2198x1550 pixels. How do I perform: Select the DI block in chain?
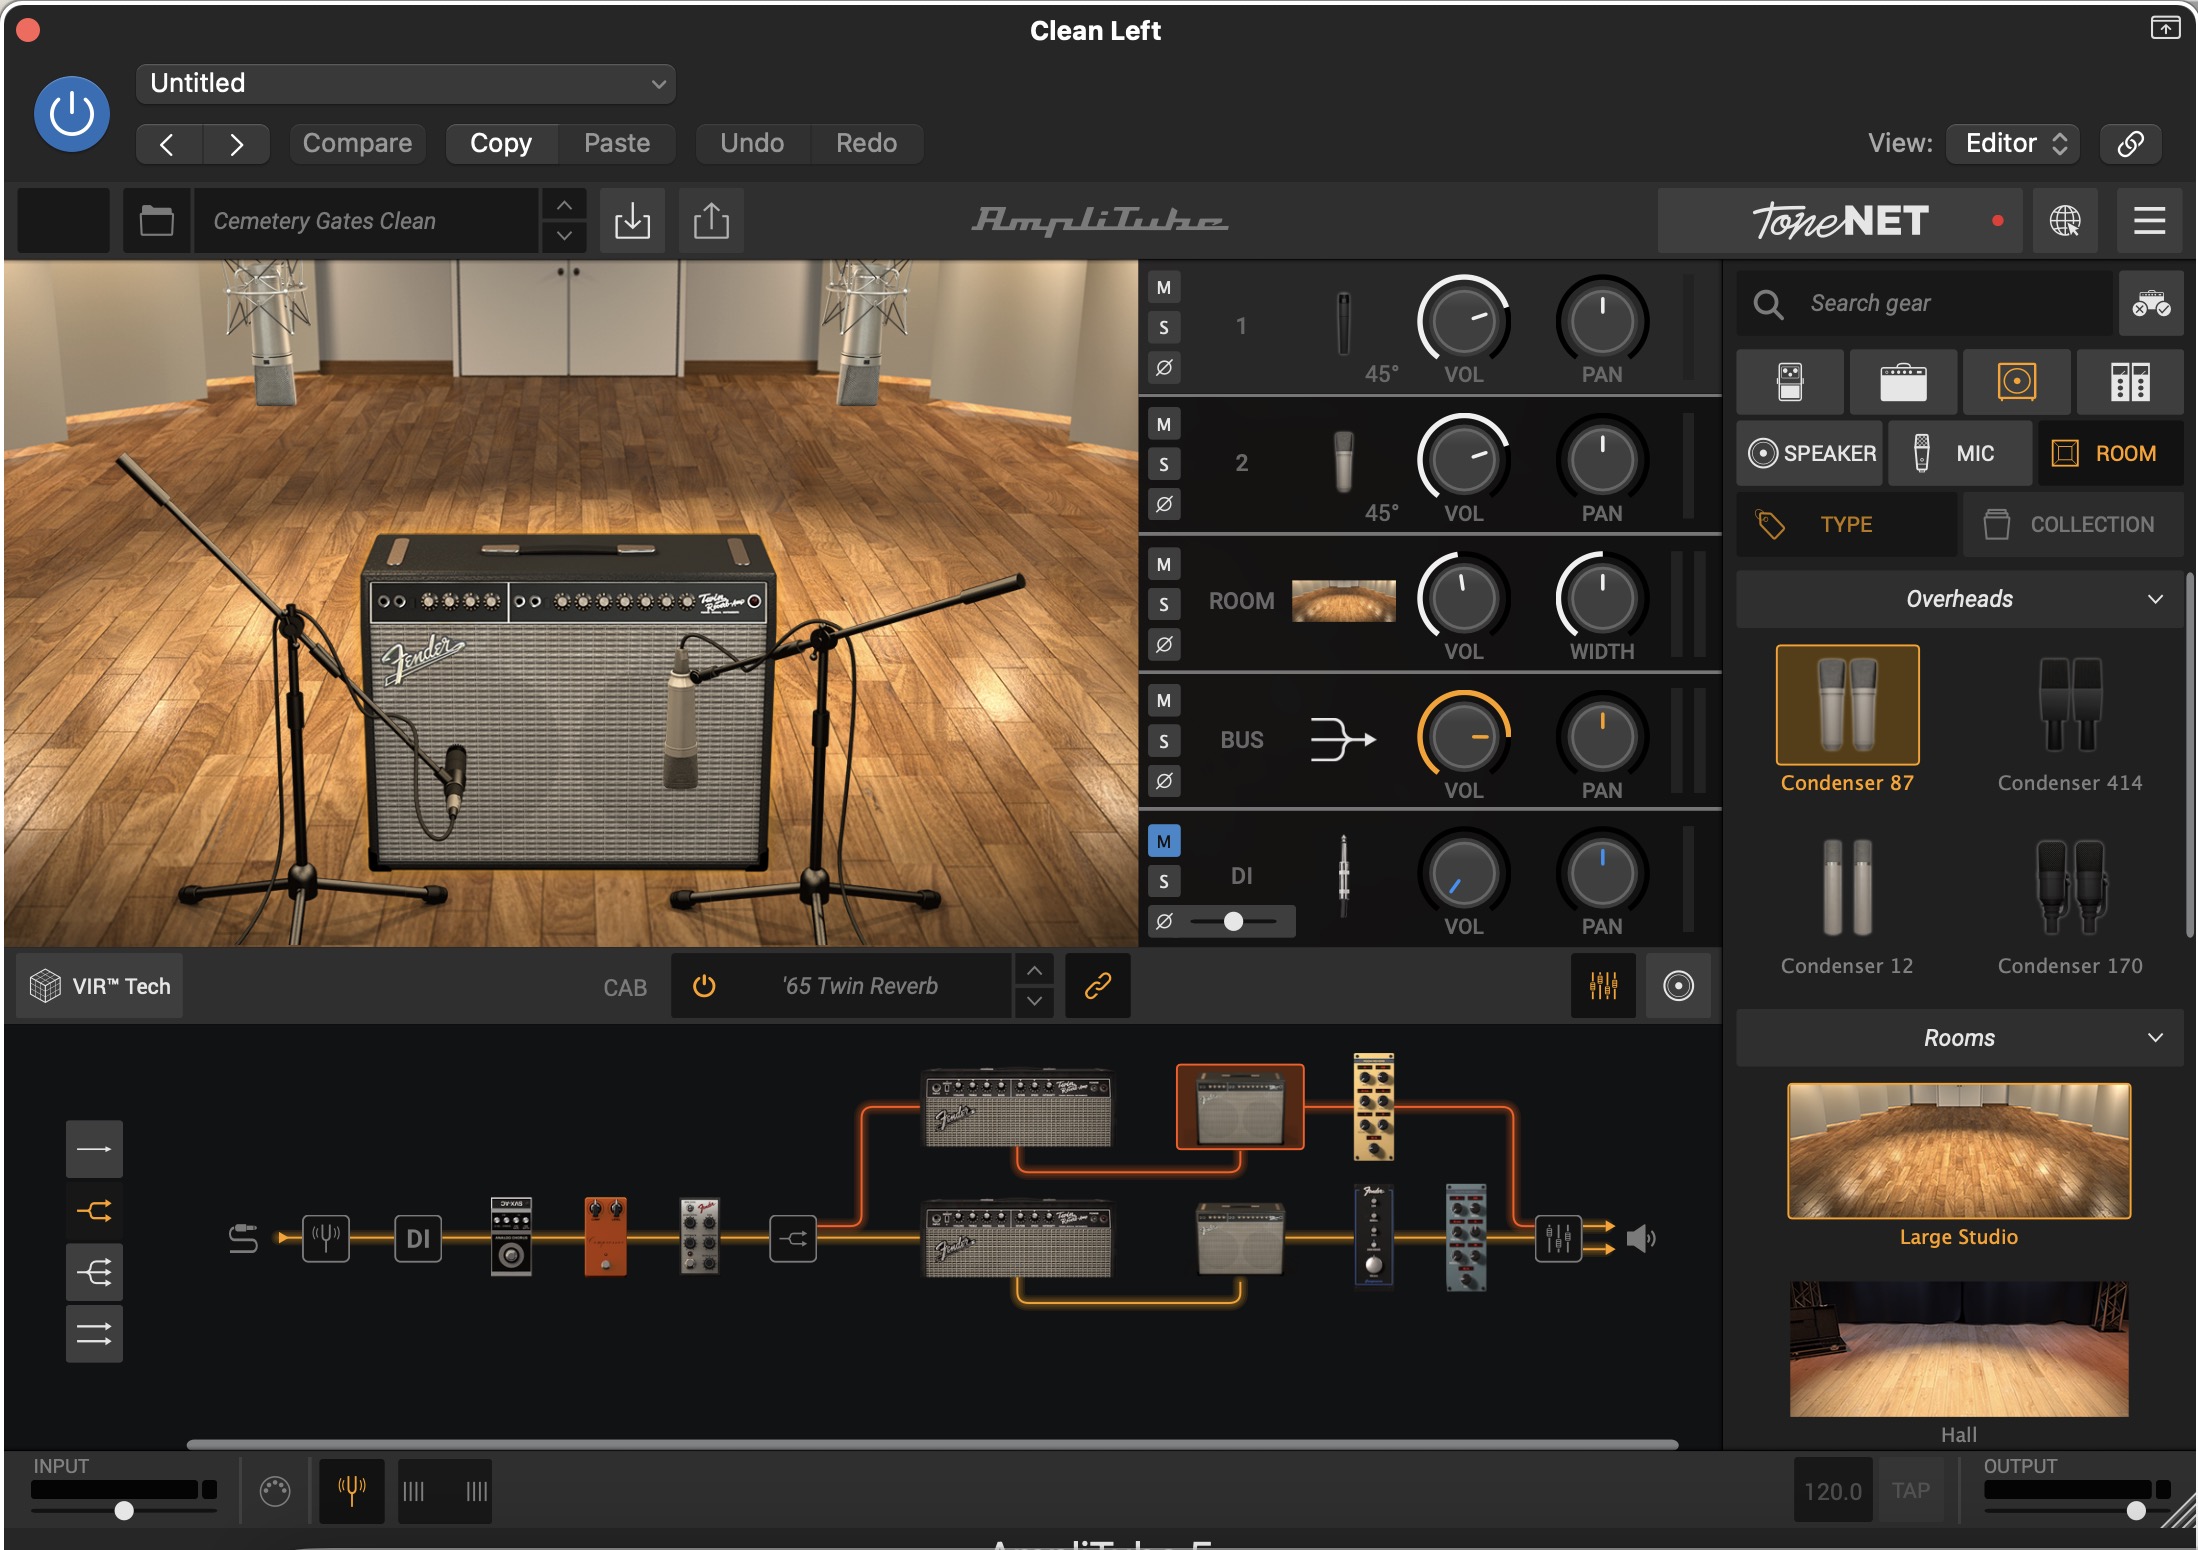click(x=418, y=1239)
